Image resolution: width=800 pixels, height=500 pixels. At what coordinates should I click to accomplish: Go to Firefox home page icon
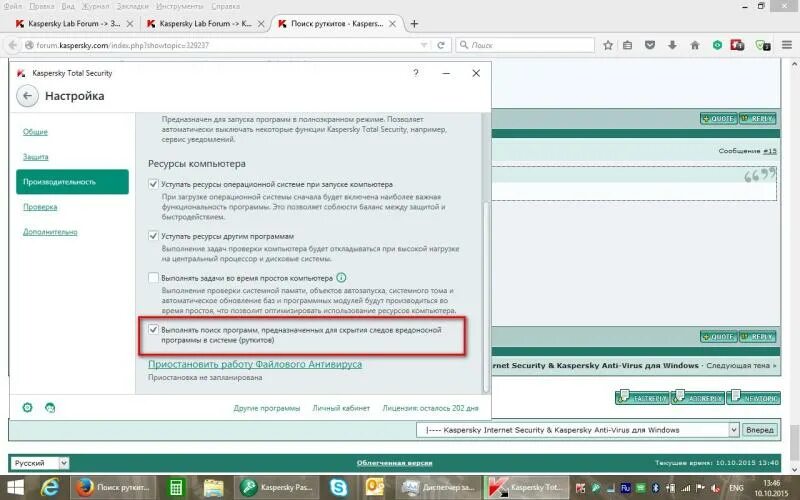point(695,45)
